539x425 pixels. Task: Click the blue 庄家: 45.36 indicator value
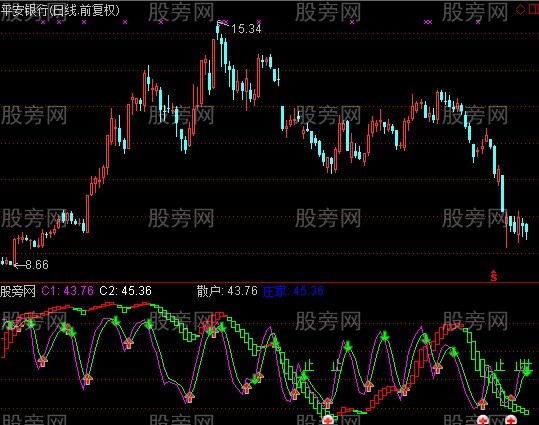tap(293, 291)
